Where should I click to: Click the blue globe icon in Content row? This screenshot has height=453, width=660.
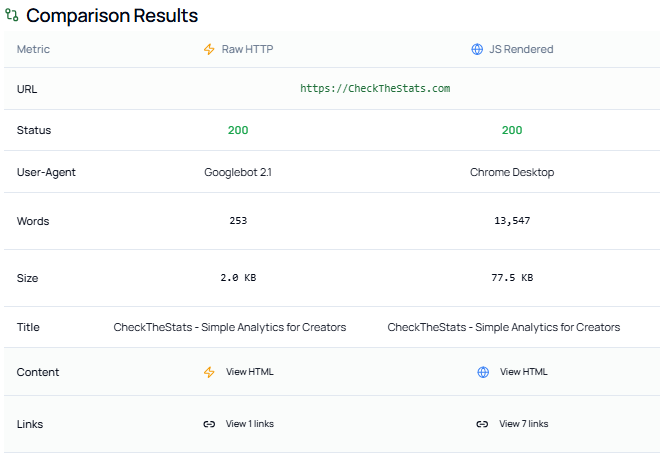483,372
